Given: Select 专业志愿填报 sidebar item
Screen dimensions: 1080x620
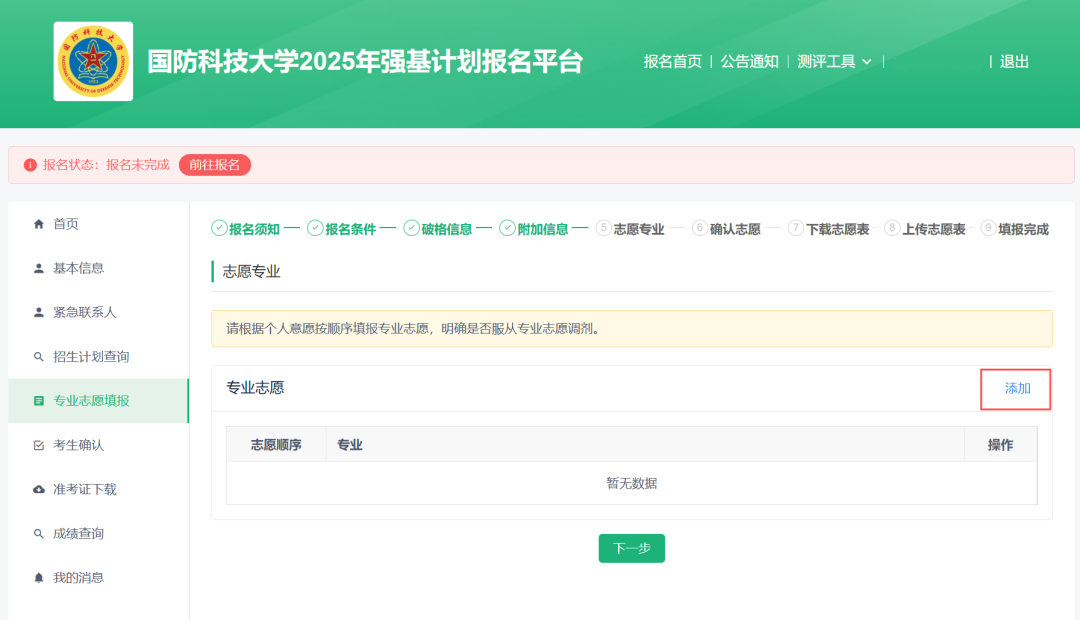Looking at the screenshot, I should [98, 401].
